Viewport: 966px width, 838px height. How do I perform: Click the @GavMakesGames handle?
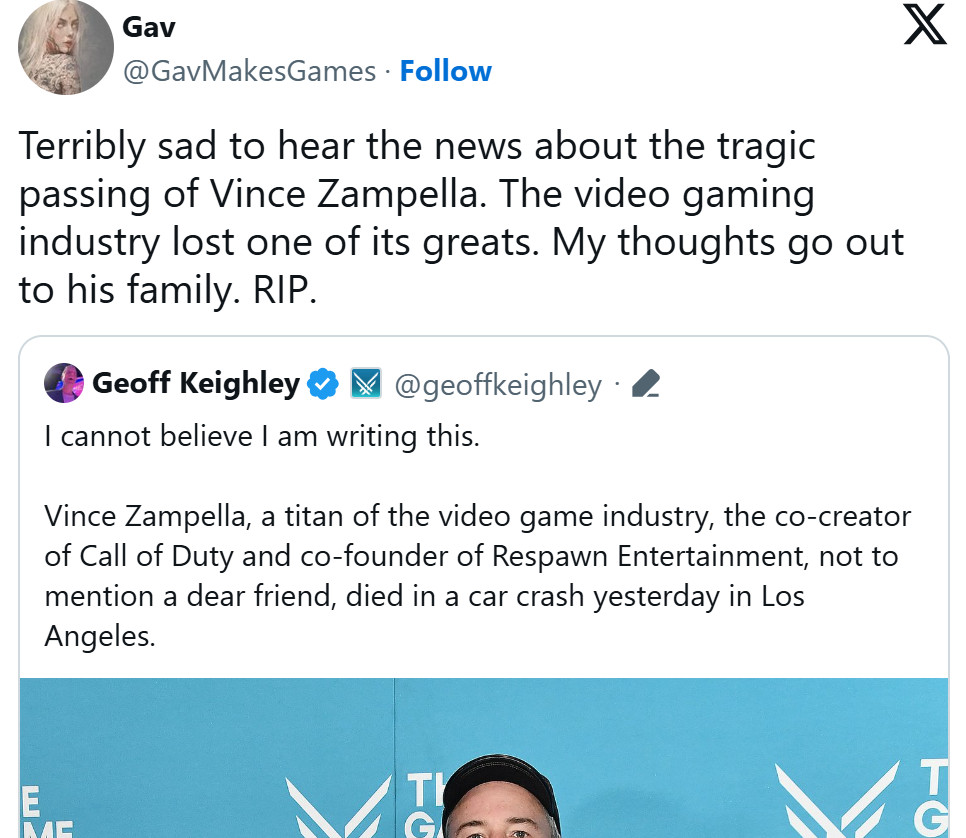(x=249, y=71)
